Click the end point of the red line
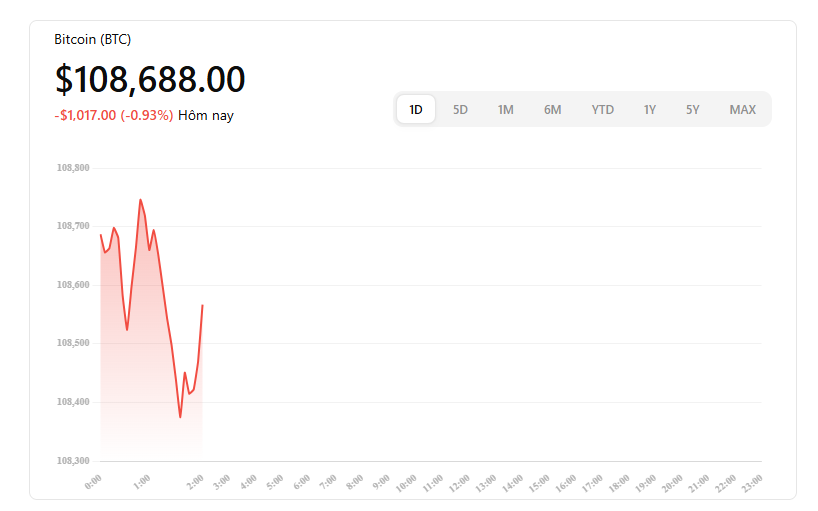 [202, 305]
